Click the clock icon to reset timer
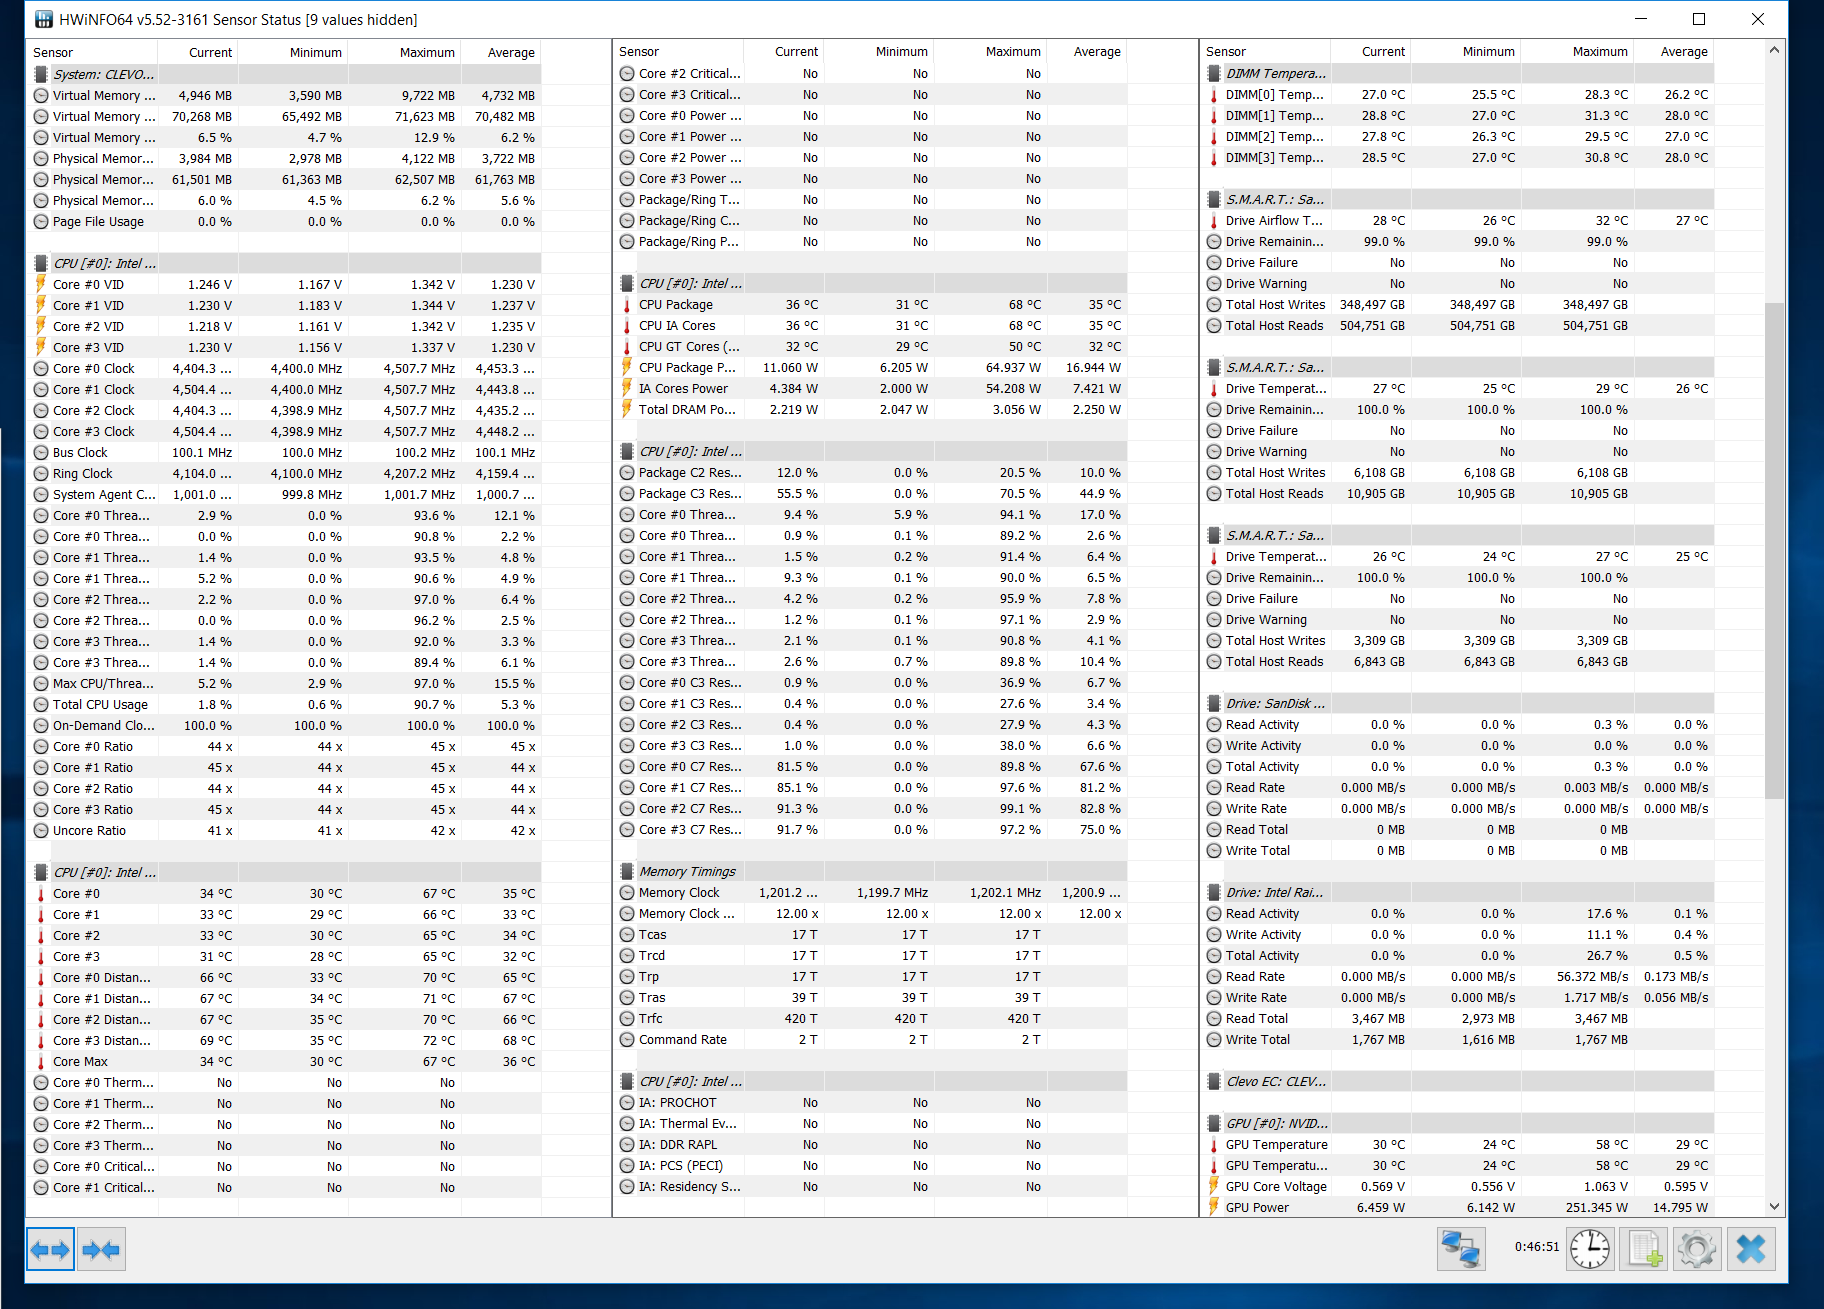 click(1590, 1249)
